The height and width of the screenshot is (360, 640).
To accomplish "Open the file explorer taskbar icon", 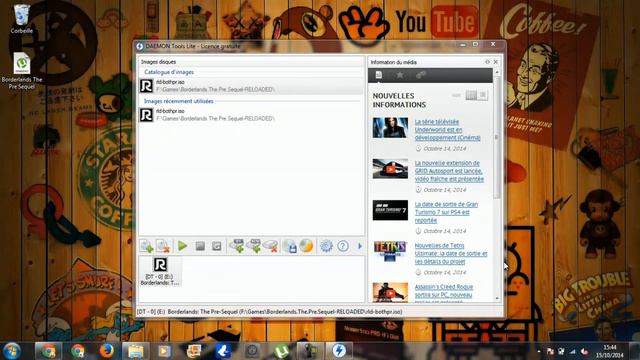I will [136, 351].
